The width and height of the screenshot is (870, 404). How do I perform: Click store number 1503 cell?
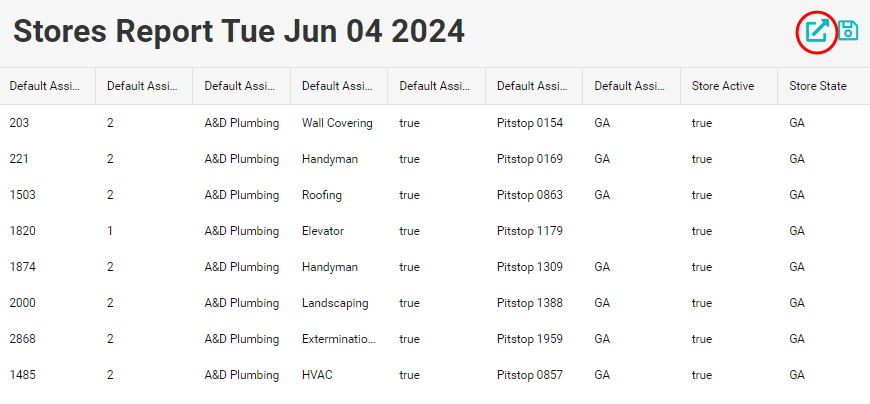23,195
